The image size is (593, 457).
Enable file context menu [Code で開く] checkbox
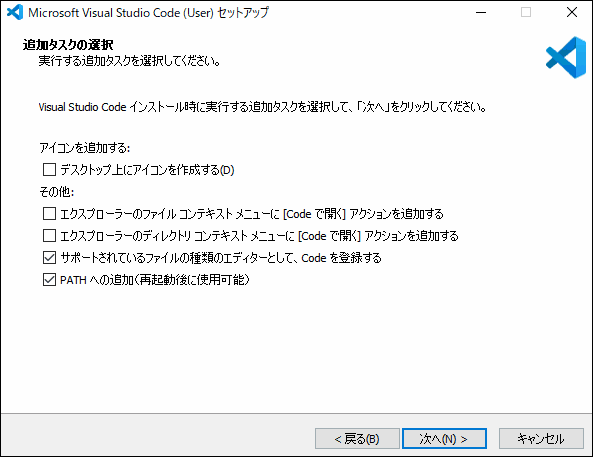(50, 214)
